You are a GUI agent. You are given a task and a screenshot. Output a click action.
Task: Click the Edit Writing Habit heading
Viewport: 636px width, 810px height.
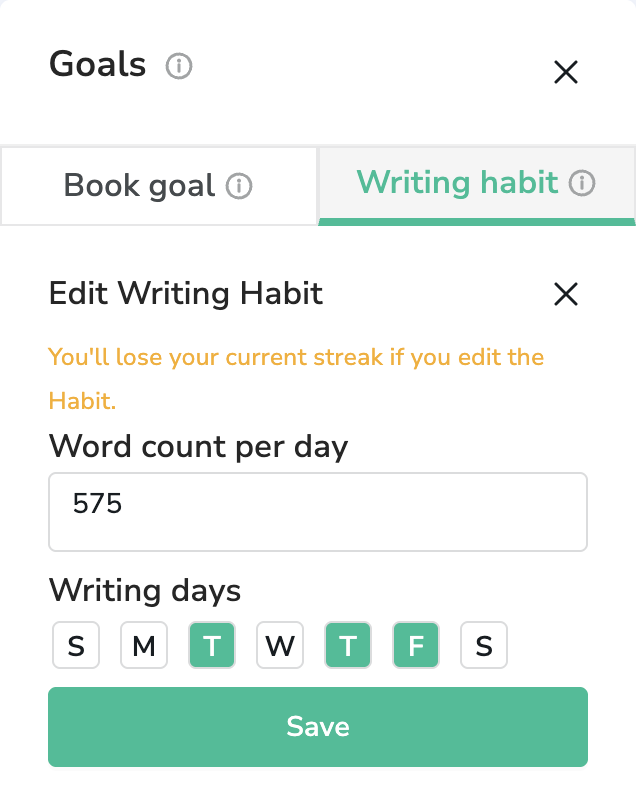click(x=186, y=294)
